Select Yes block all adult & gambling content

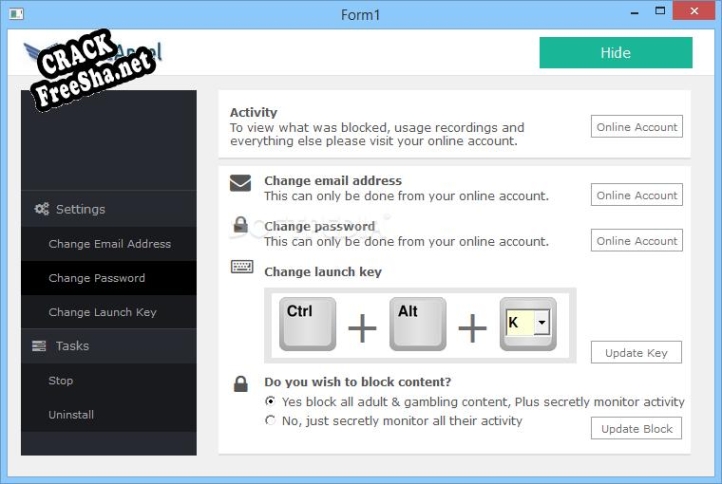pyautogui.click(x=270, y=401)
